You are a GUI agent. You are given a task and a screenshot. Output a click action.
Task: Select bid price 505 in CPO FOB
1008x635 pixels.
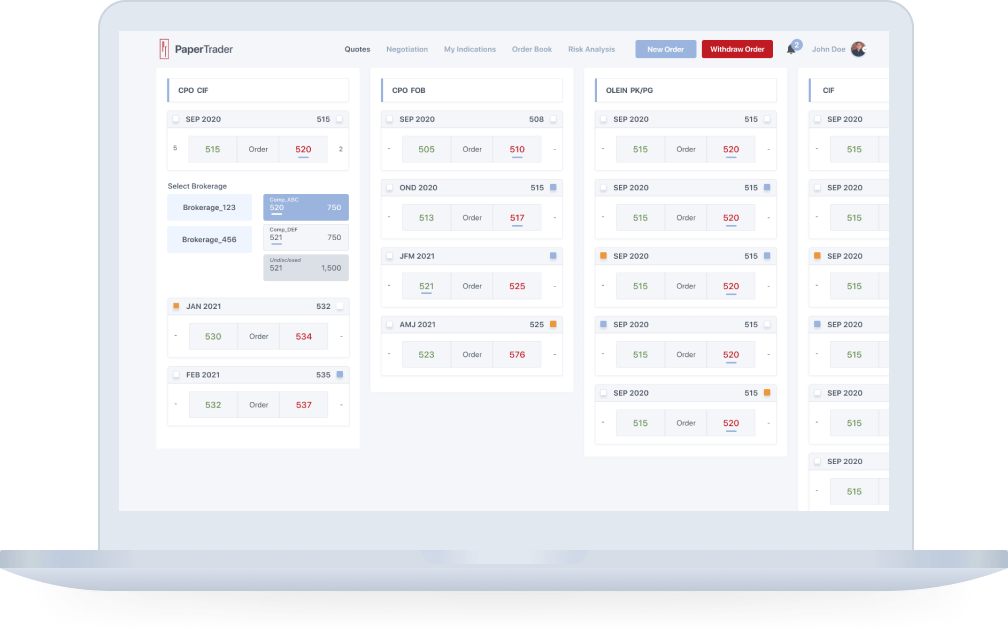(x=426, y=149)
